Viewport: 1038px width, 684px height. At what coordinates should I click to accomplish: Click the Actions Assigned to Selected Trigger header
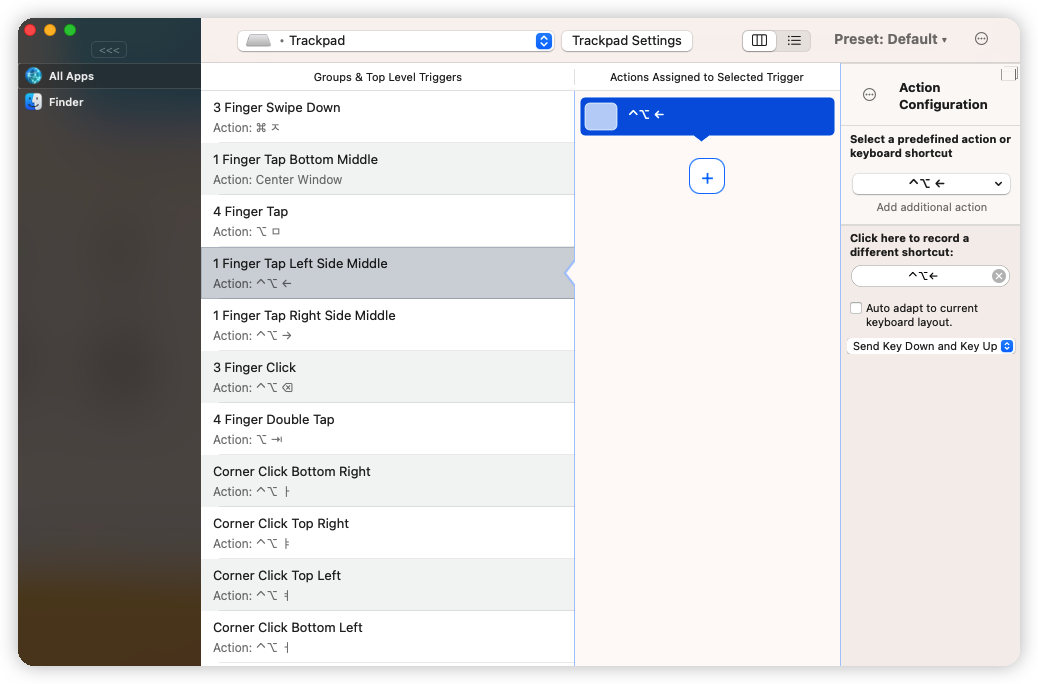click(x=706, y=77)
